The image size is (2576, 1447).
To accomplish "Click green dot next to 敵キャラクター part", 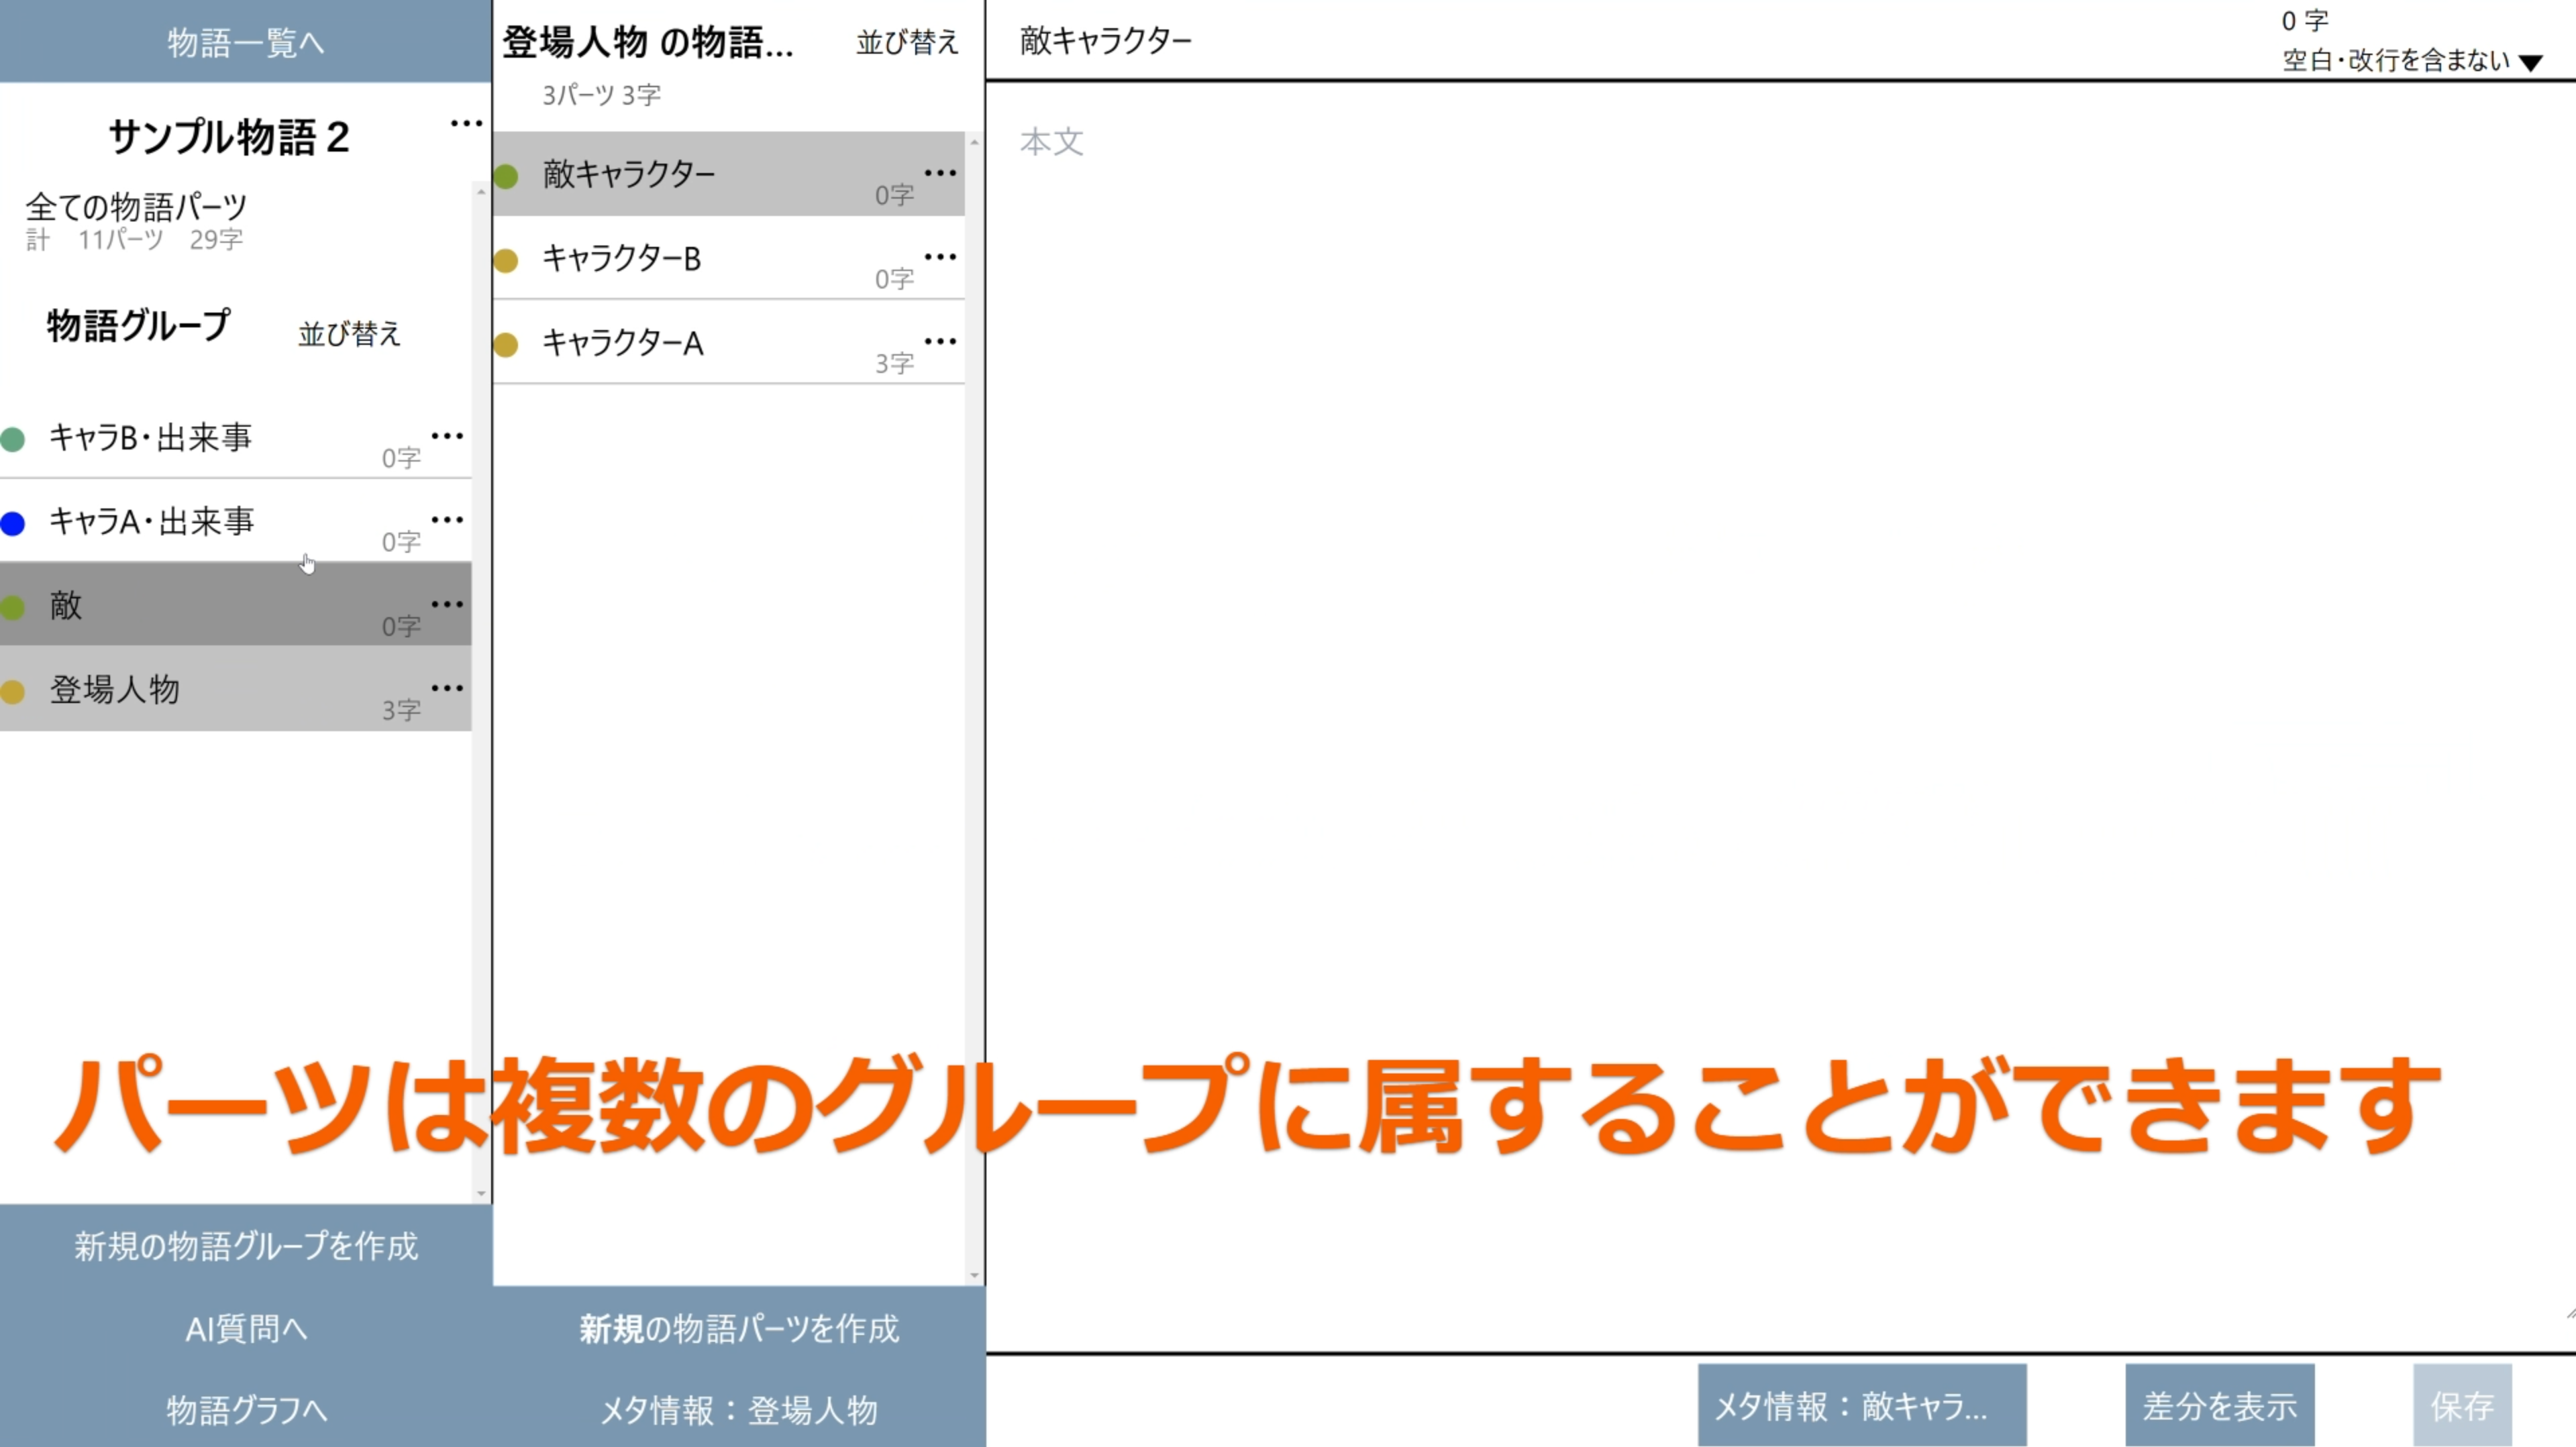I will (x=506, y=177).
